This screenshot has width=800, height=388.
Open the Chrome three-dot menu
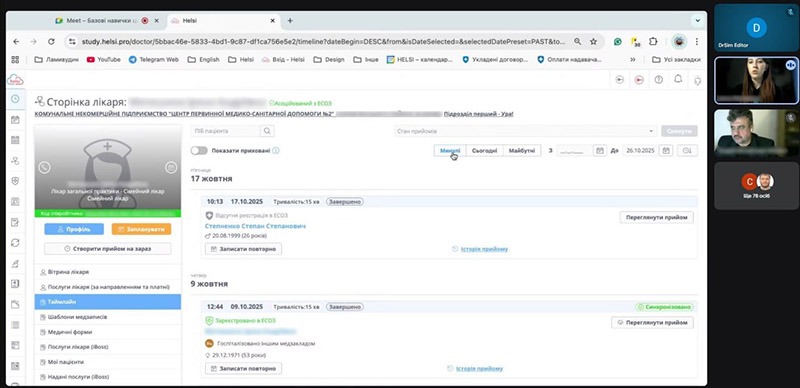pyautogui.click(x=696, y=41)
